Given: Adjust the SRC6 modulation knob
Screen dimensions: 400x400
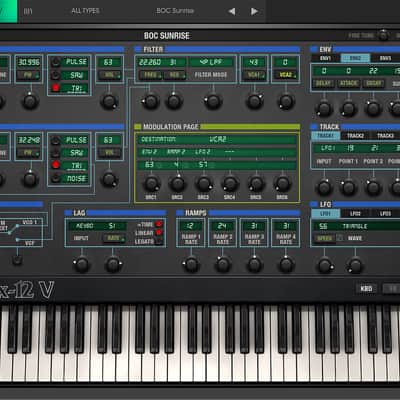Looking at the screenshot, I should pyautogui.click(x=282, y=184).
